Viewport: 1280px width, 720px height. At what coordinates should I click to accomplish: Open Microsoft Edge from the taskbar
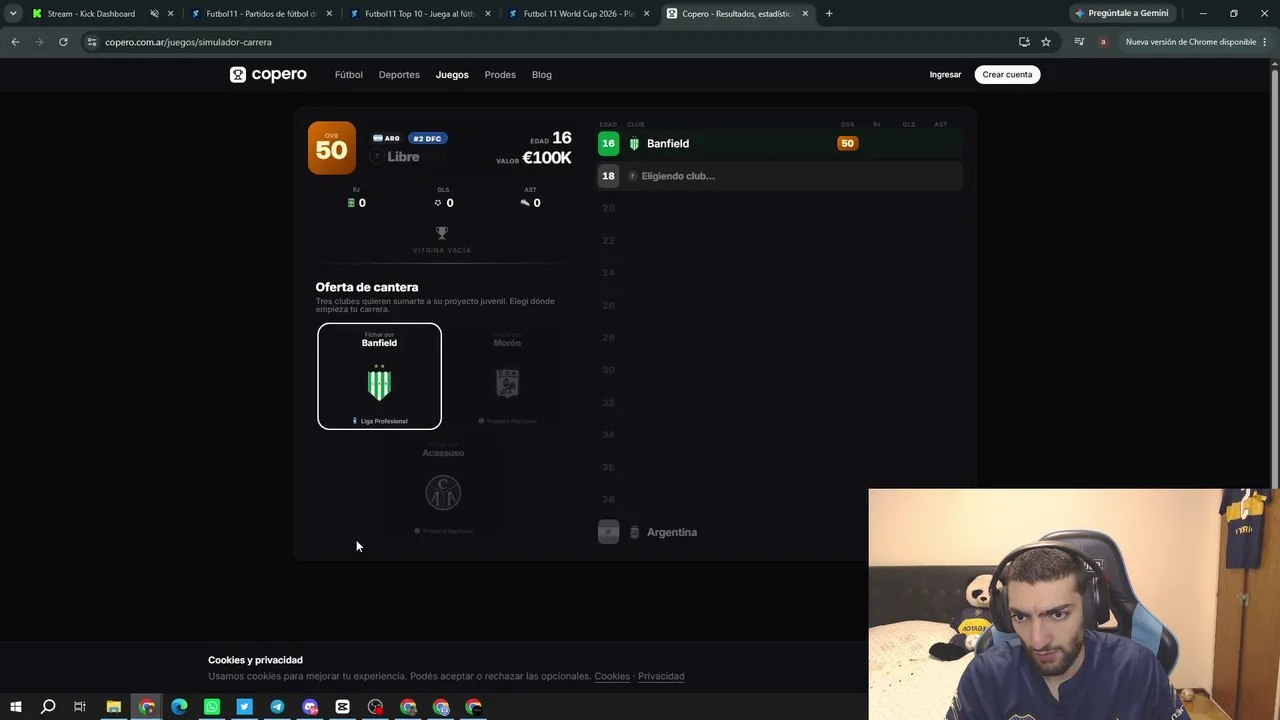tap(179, 707)
